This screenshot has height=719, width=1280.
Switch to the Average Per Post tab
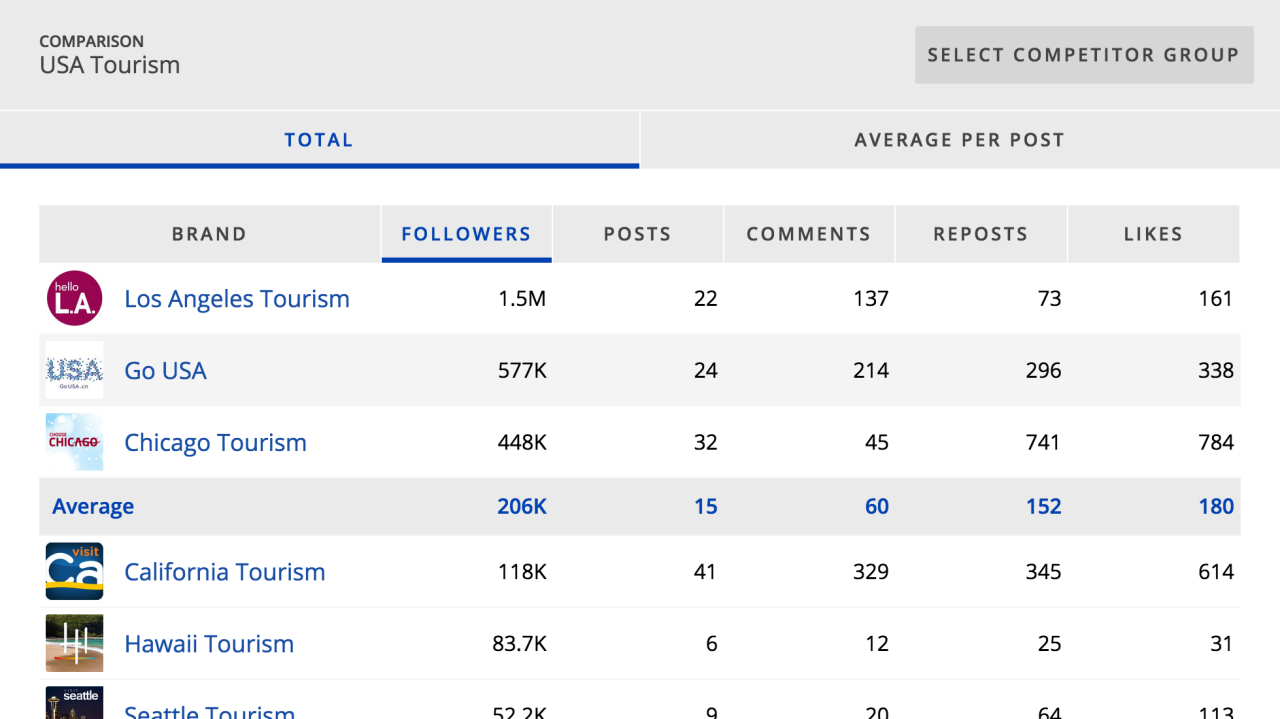point(959,140)
